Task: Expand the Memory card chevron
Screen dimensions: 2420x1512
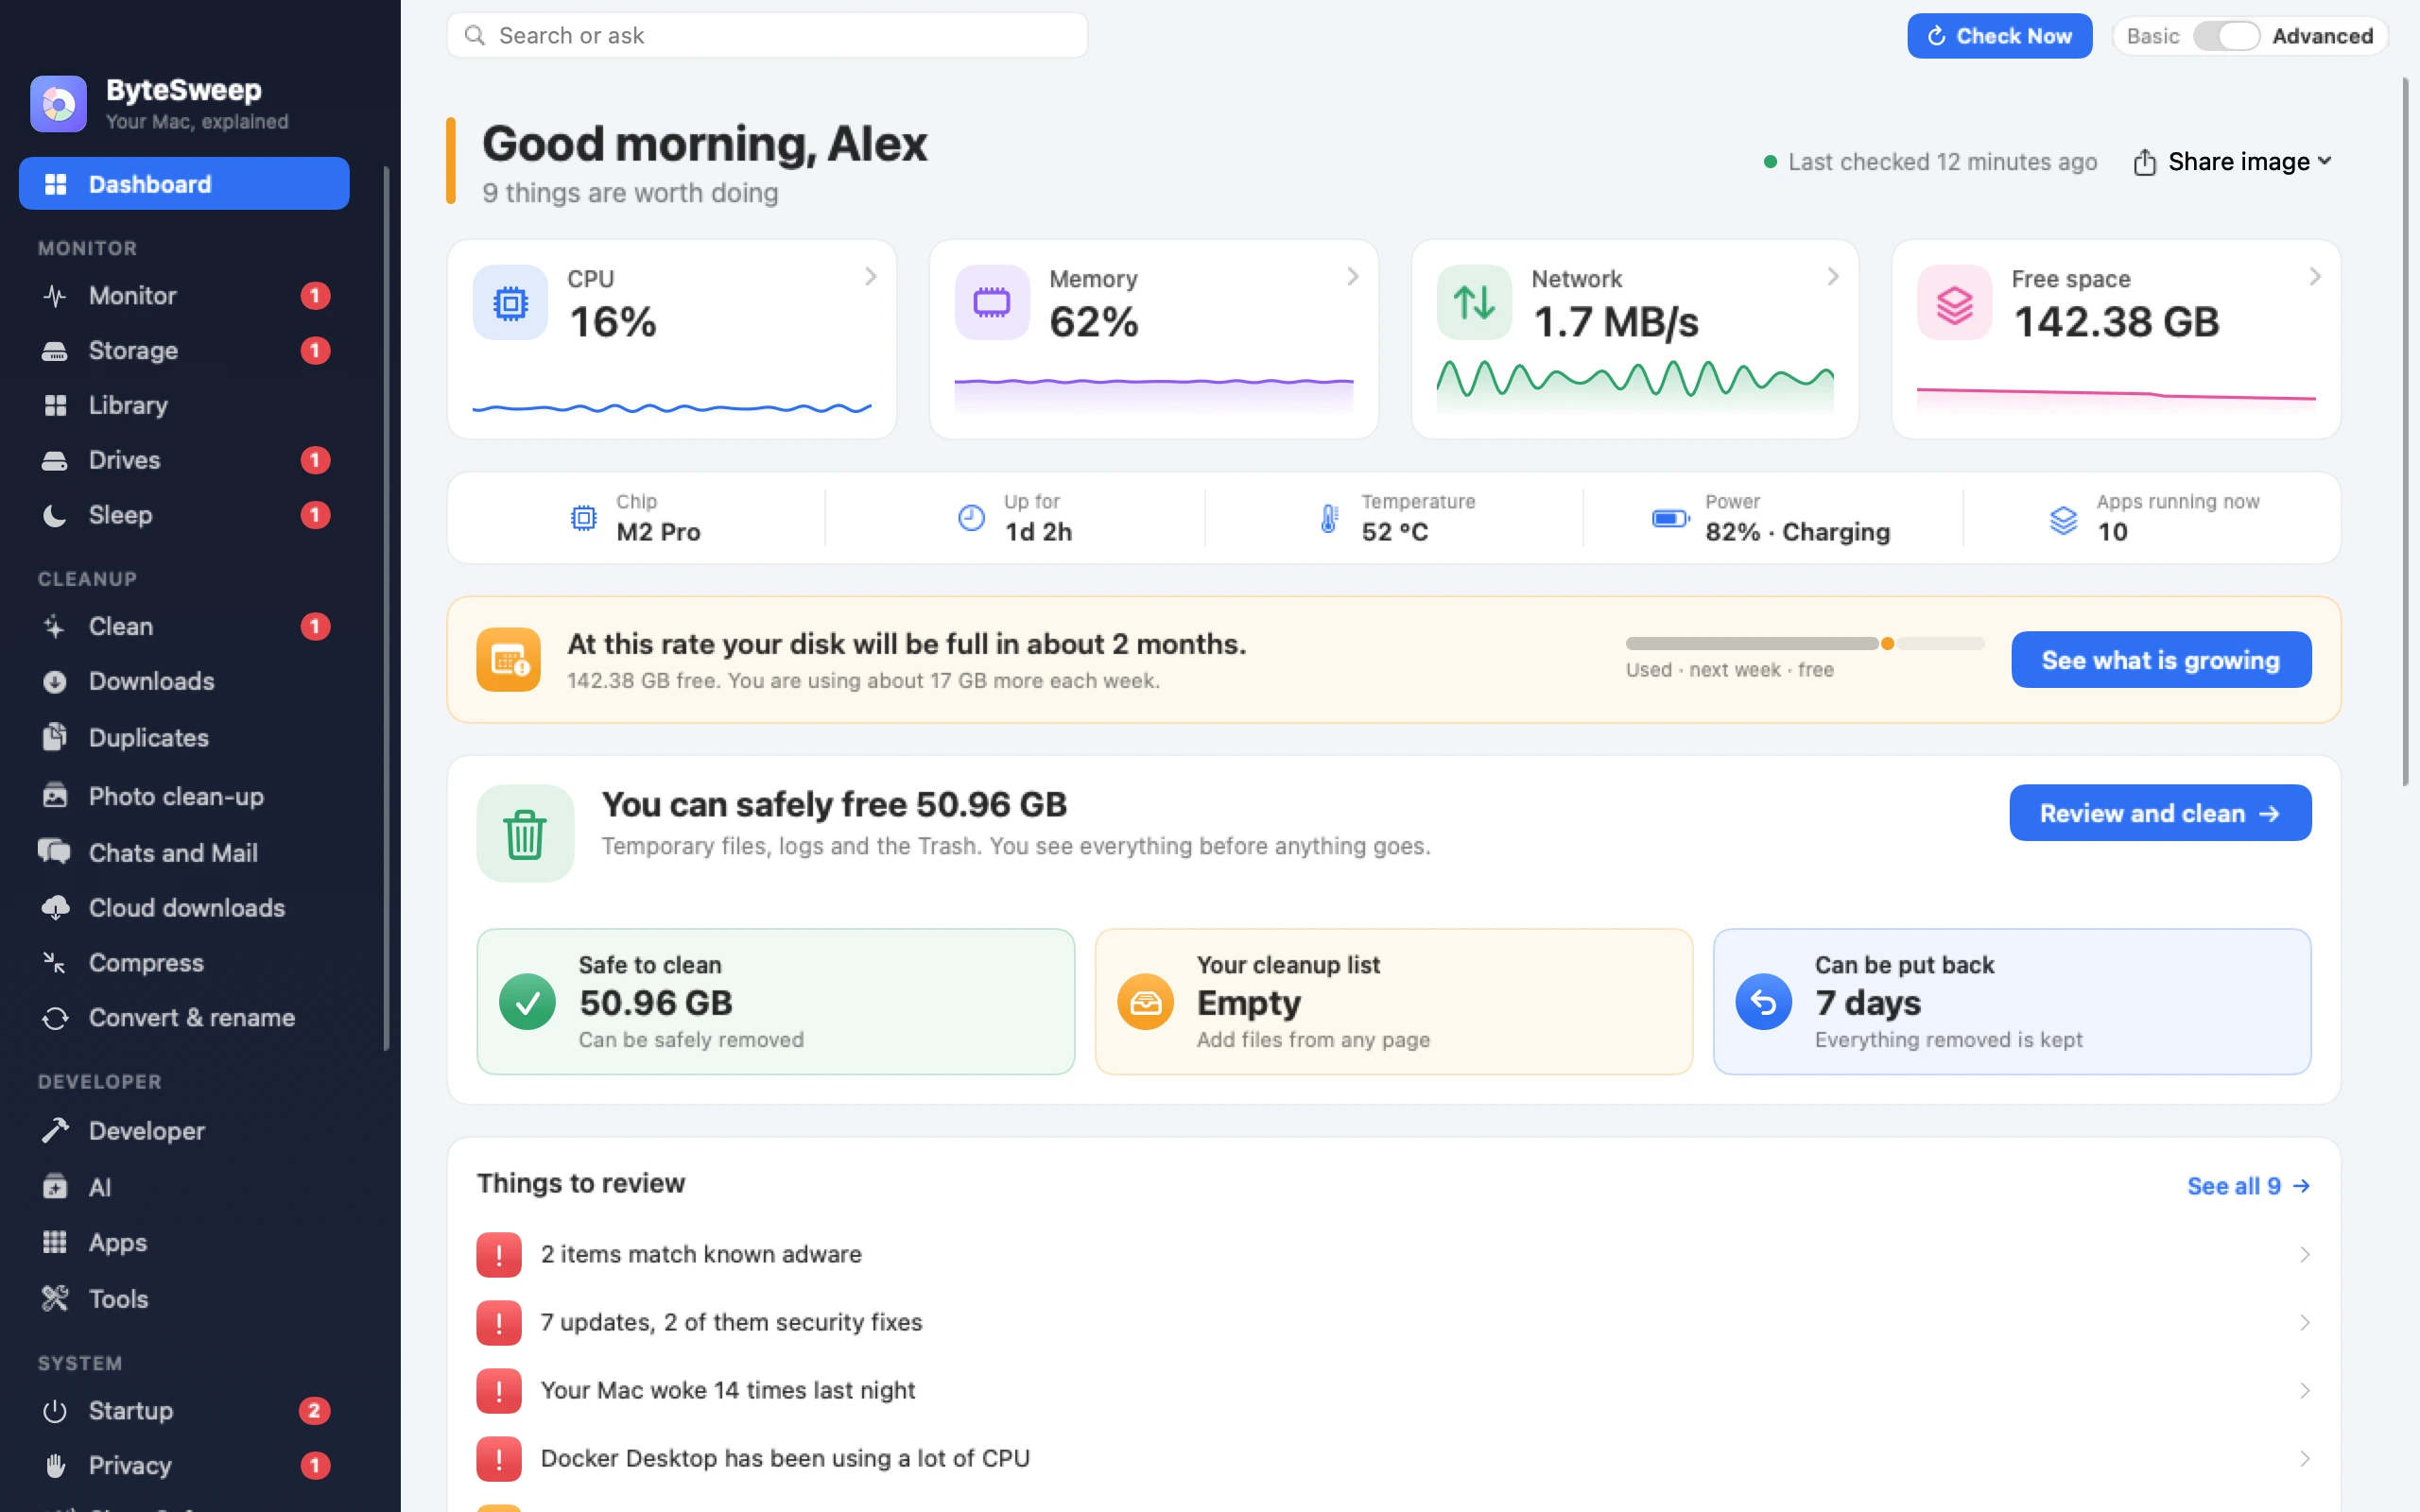Action: tap(1352, 277)
